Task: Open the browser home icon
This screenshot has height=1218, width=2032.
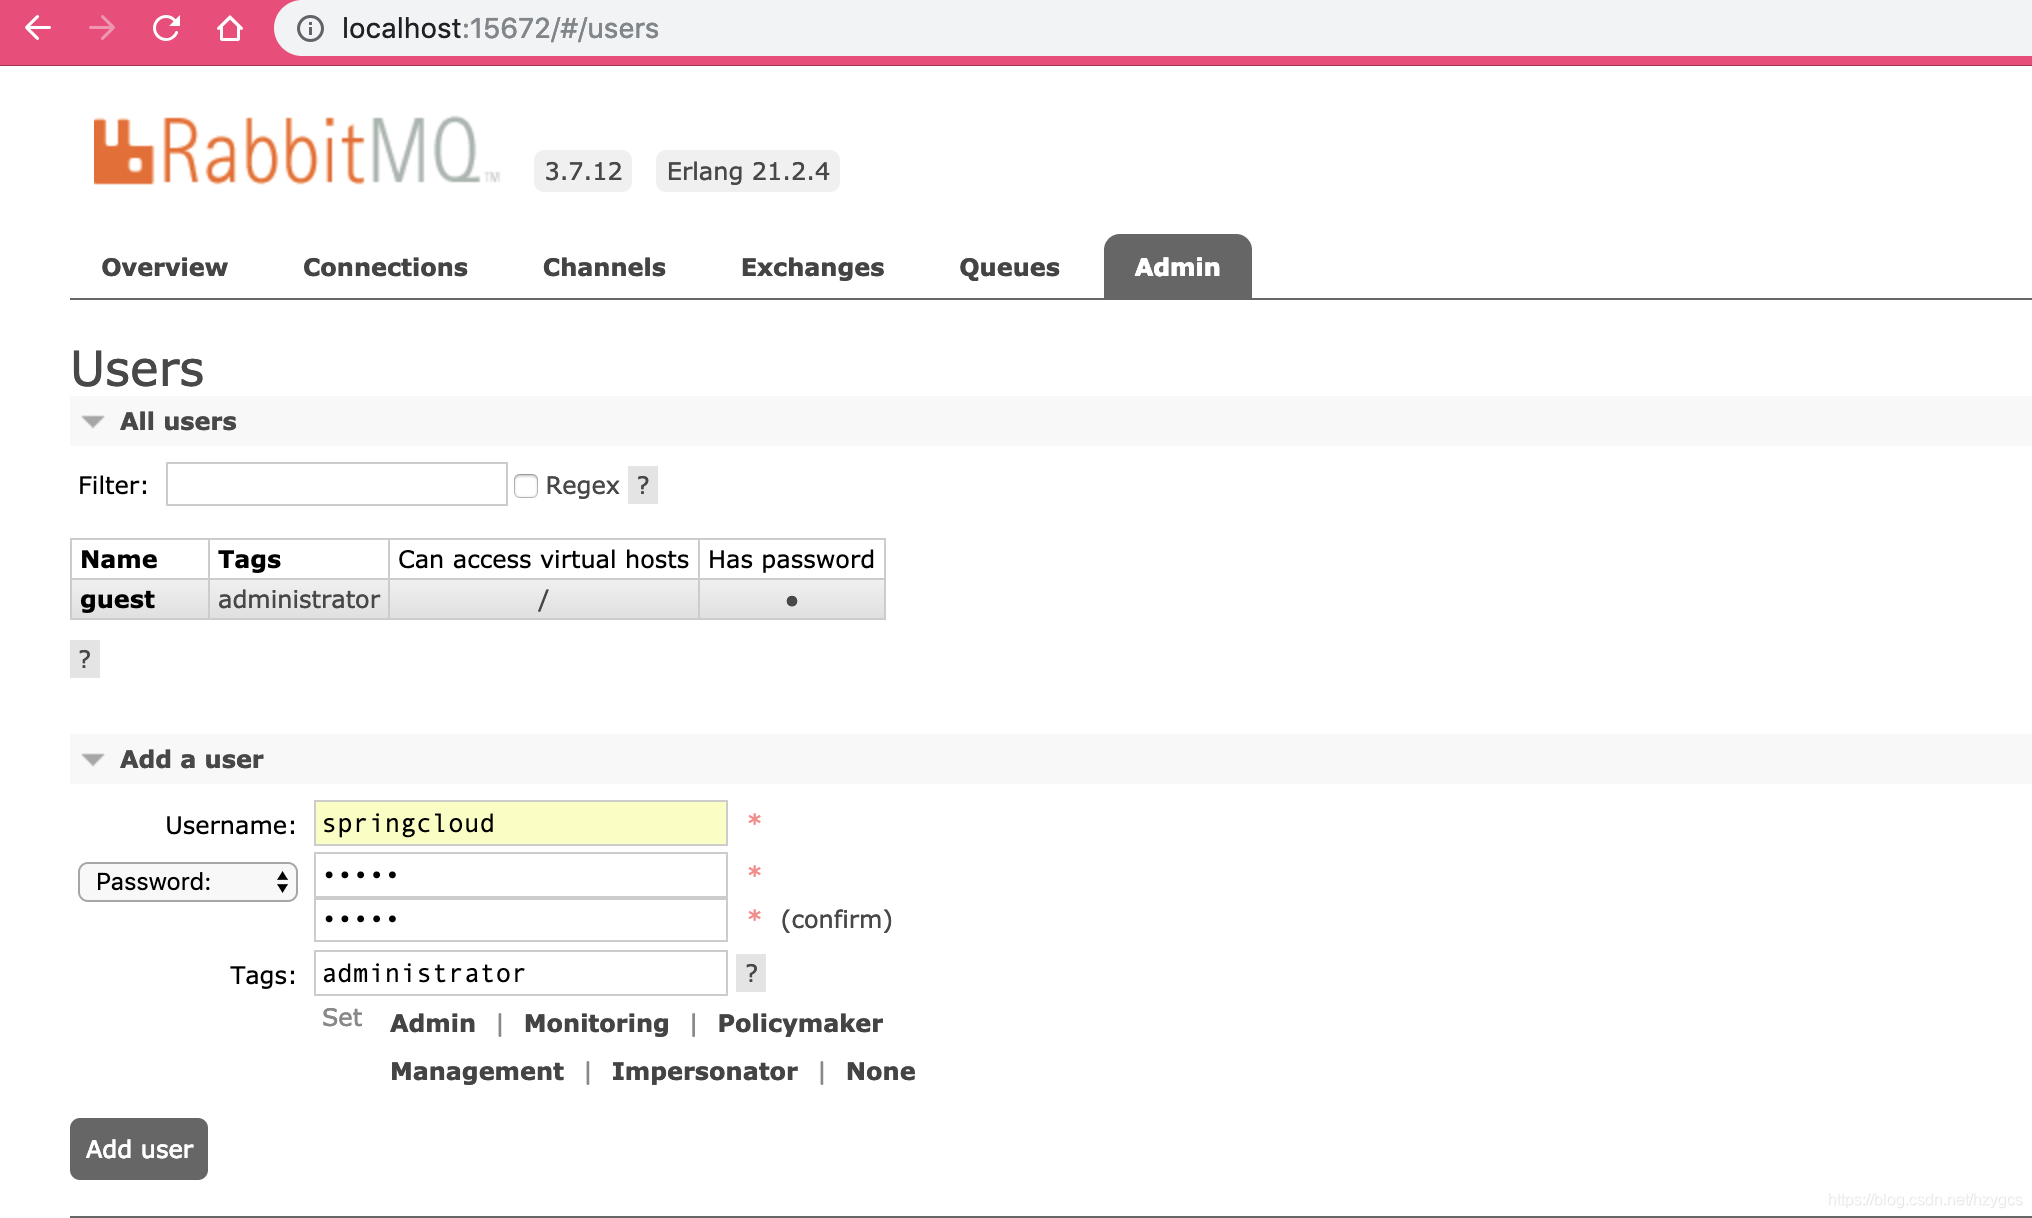Action: [x=230, y=28]
